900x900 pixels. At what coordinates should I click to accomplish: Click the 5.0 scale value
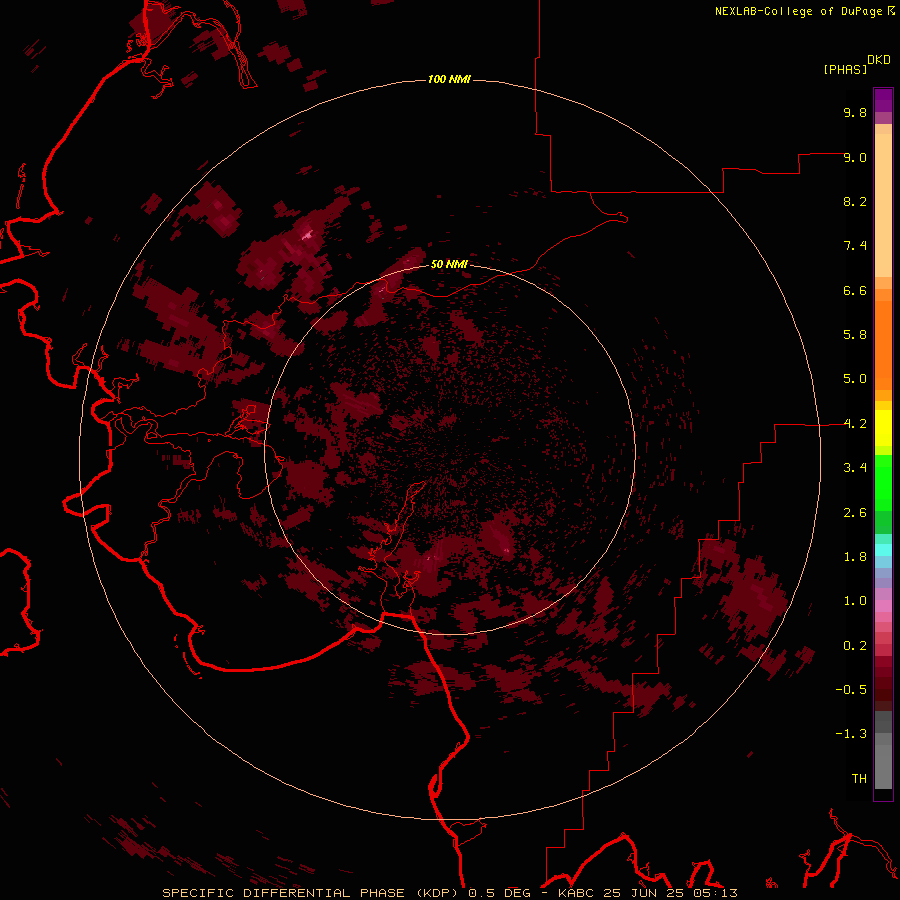[x=855, y=379]
